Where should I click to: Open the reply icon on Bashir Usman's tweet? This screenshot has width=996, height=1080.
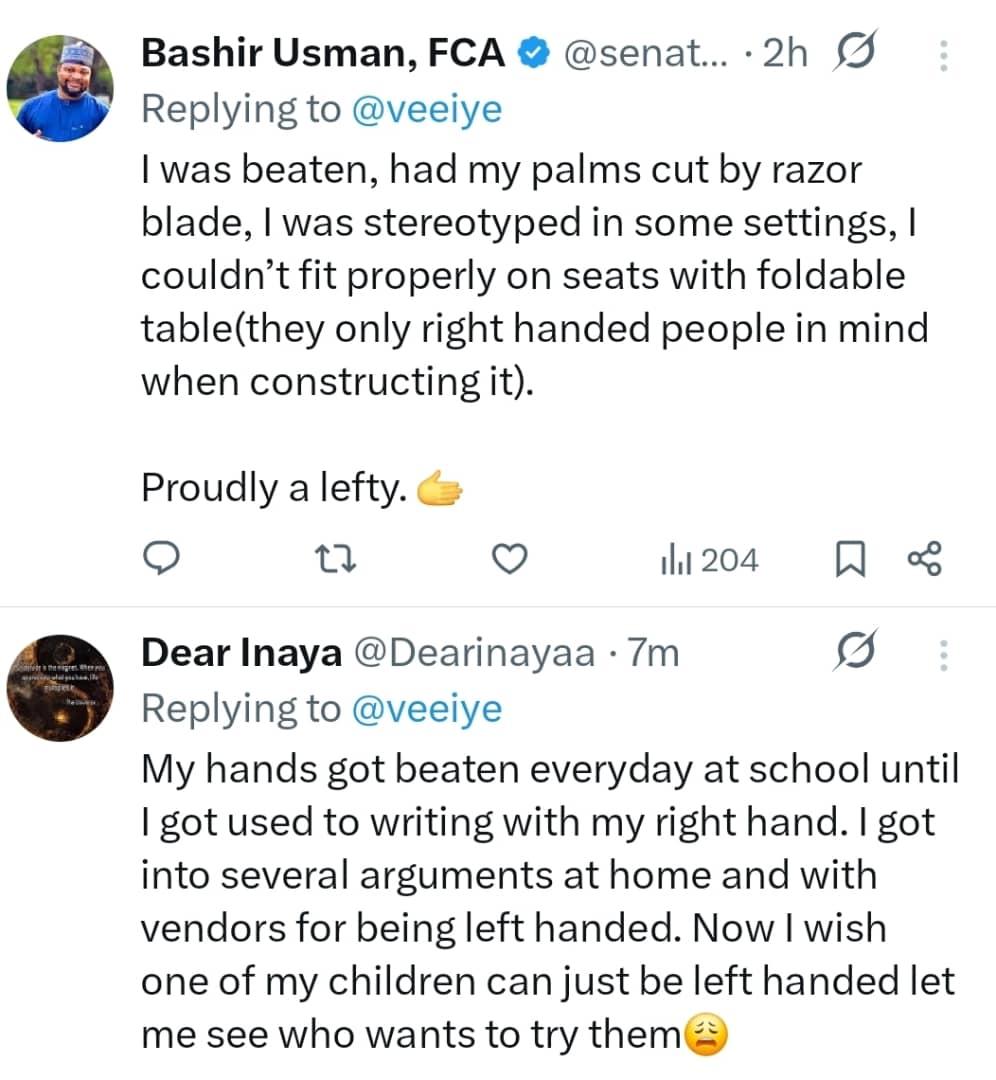pyautogui.click(x=163, y=558)
